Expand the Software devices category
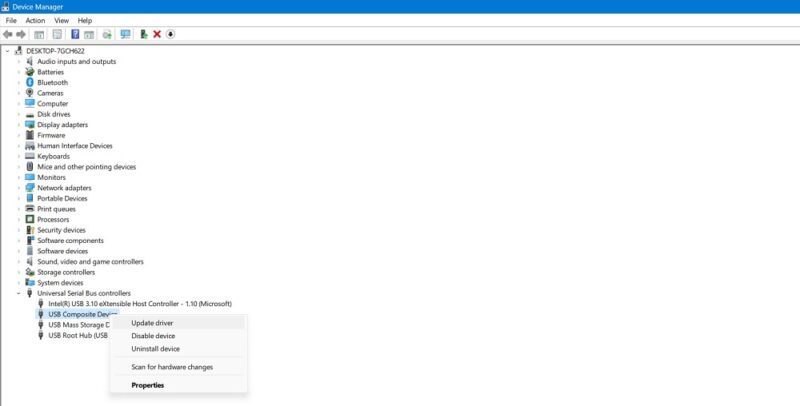Viewport: 800px width, 406px height. point(19,251)
